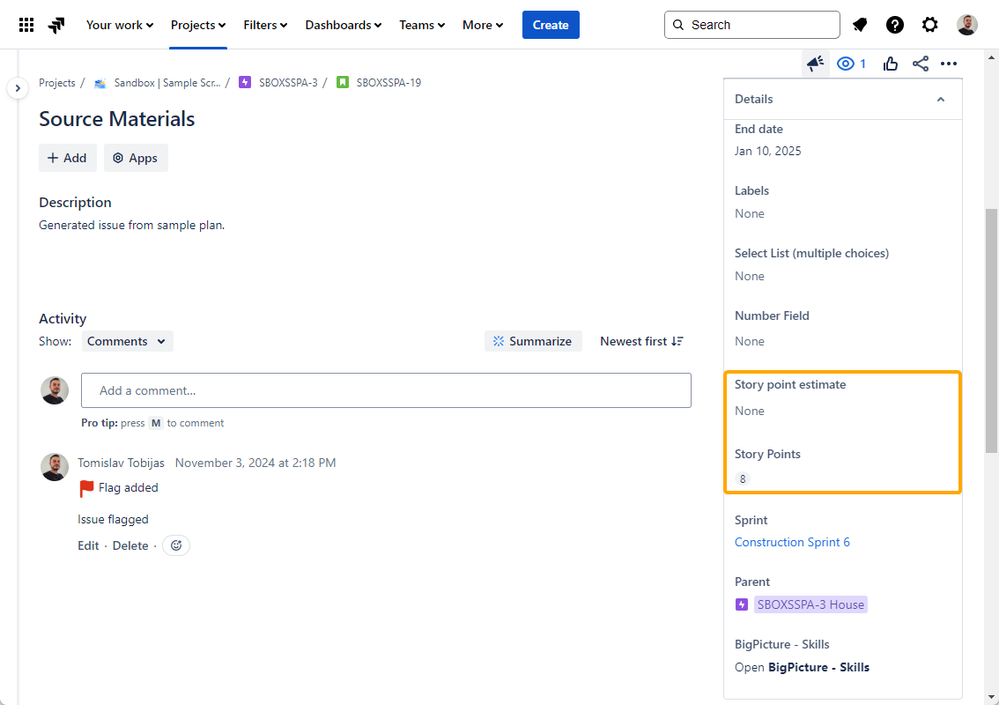Open the Your work menu
Image resolution: width=999 pixels, height=705 pixels.
[119, 25]
